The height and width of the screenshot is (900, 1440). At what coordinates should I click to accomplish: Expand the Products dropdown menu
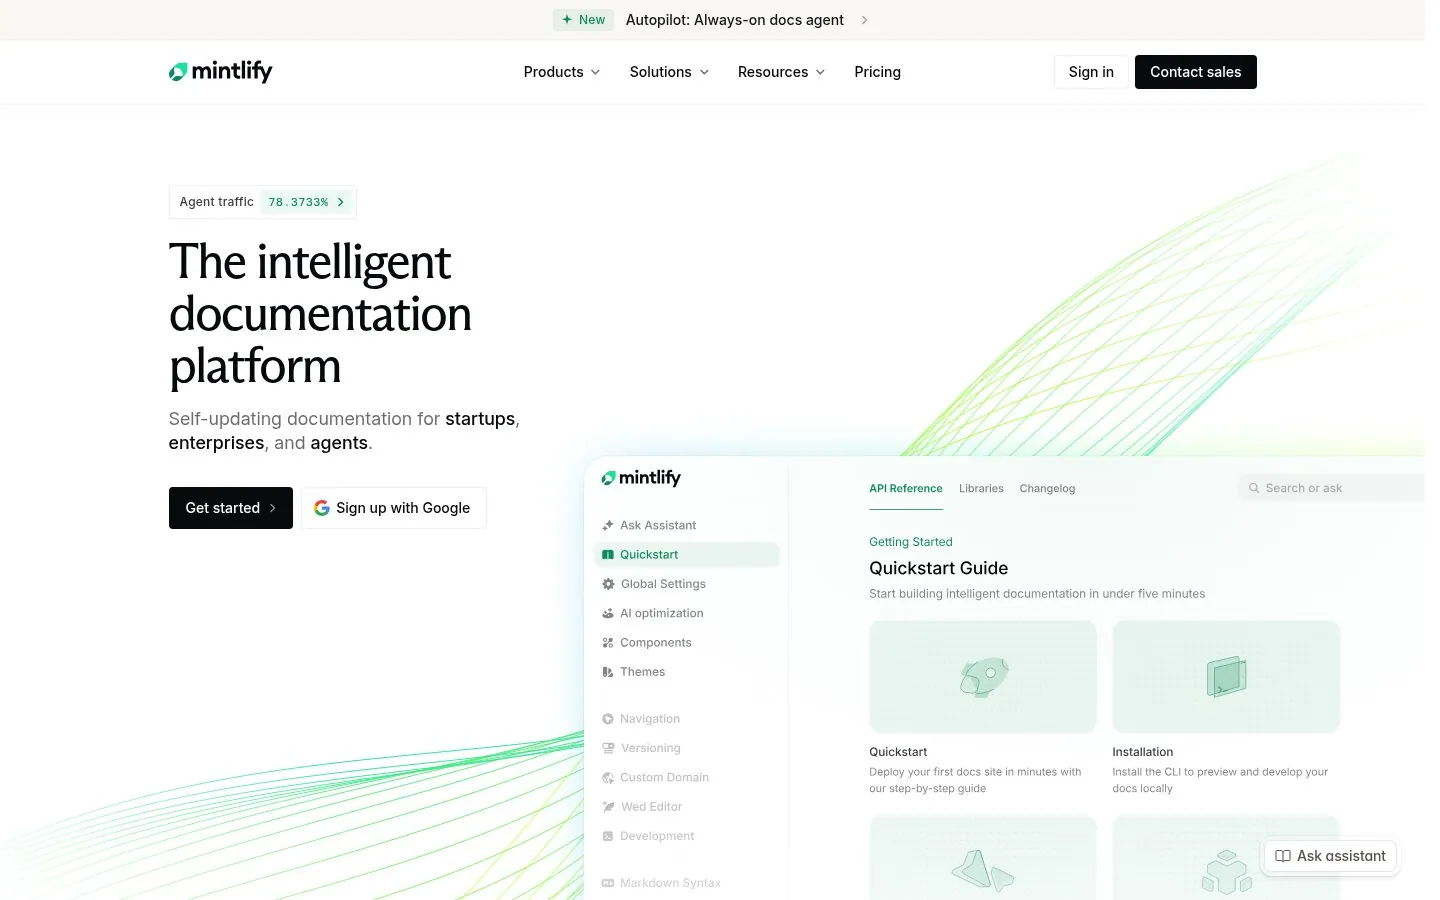562,72
